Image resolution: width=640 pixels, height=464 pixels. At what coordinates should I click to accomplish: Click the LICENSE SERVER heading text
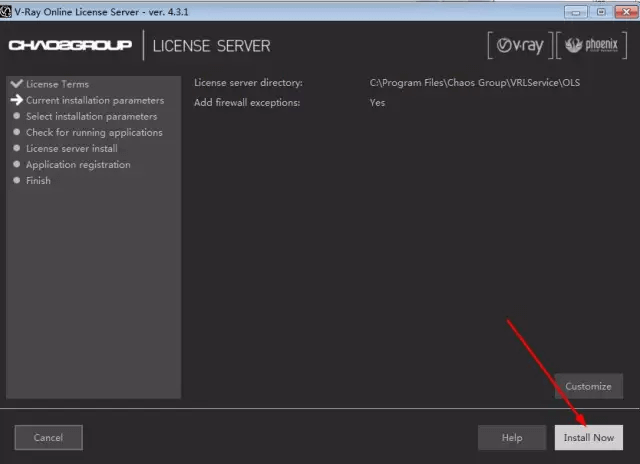coord(212,46)
